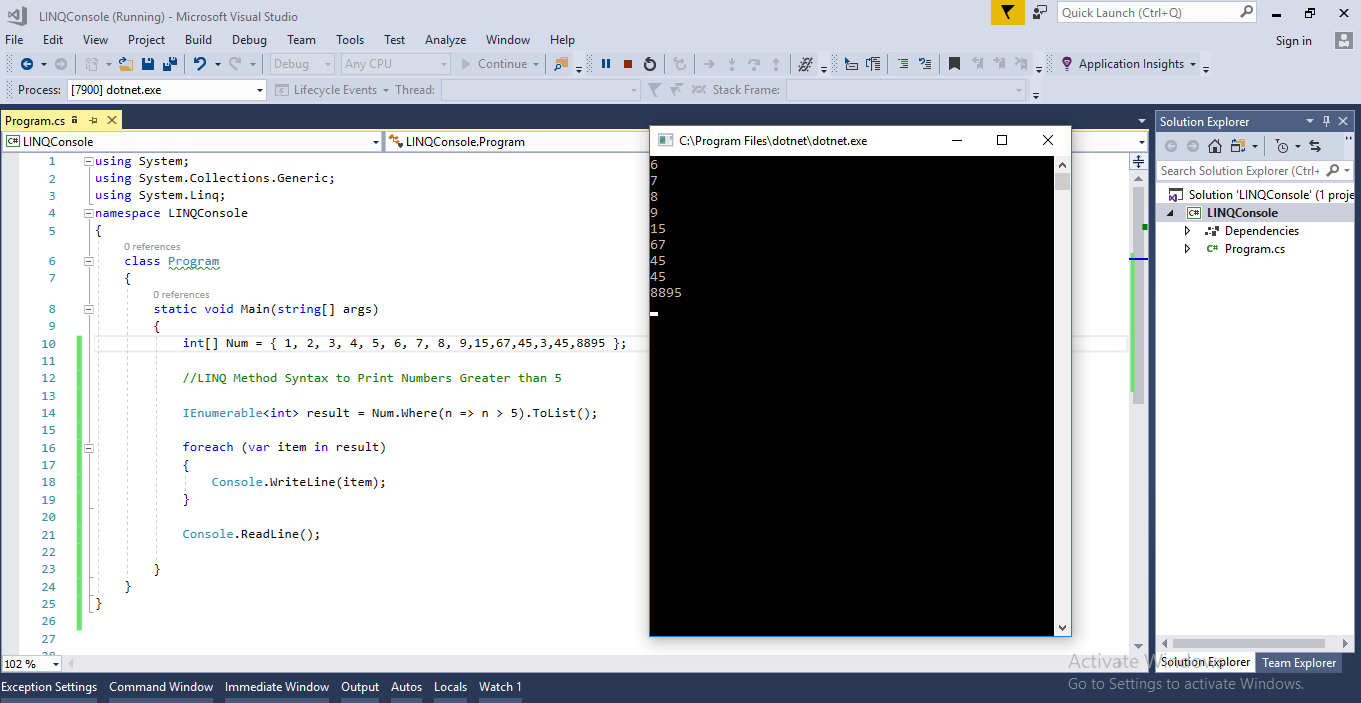Click the feedback icon beside Quick Launch

[x=1040, y=12]
